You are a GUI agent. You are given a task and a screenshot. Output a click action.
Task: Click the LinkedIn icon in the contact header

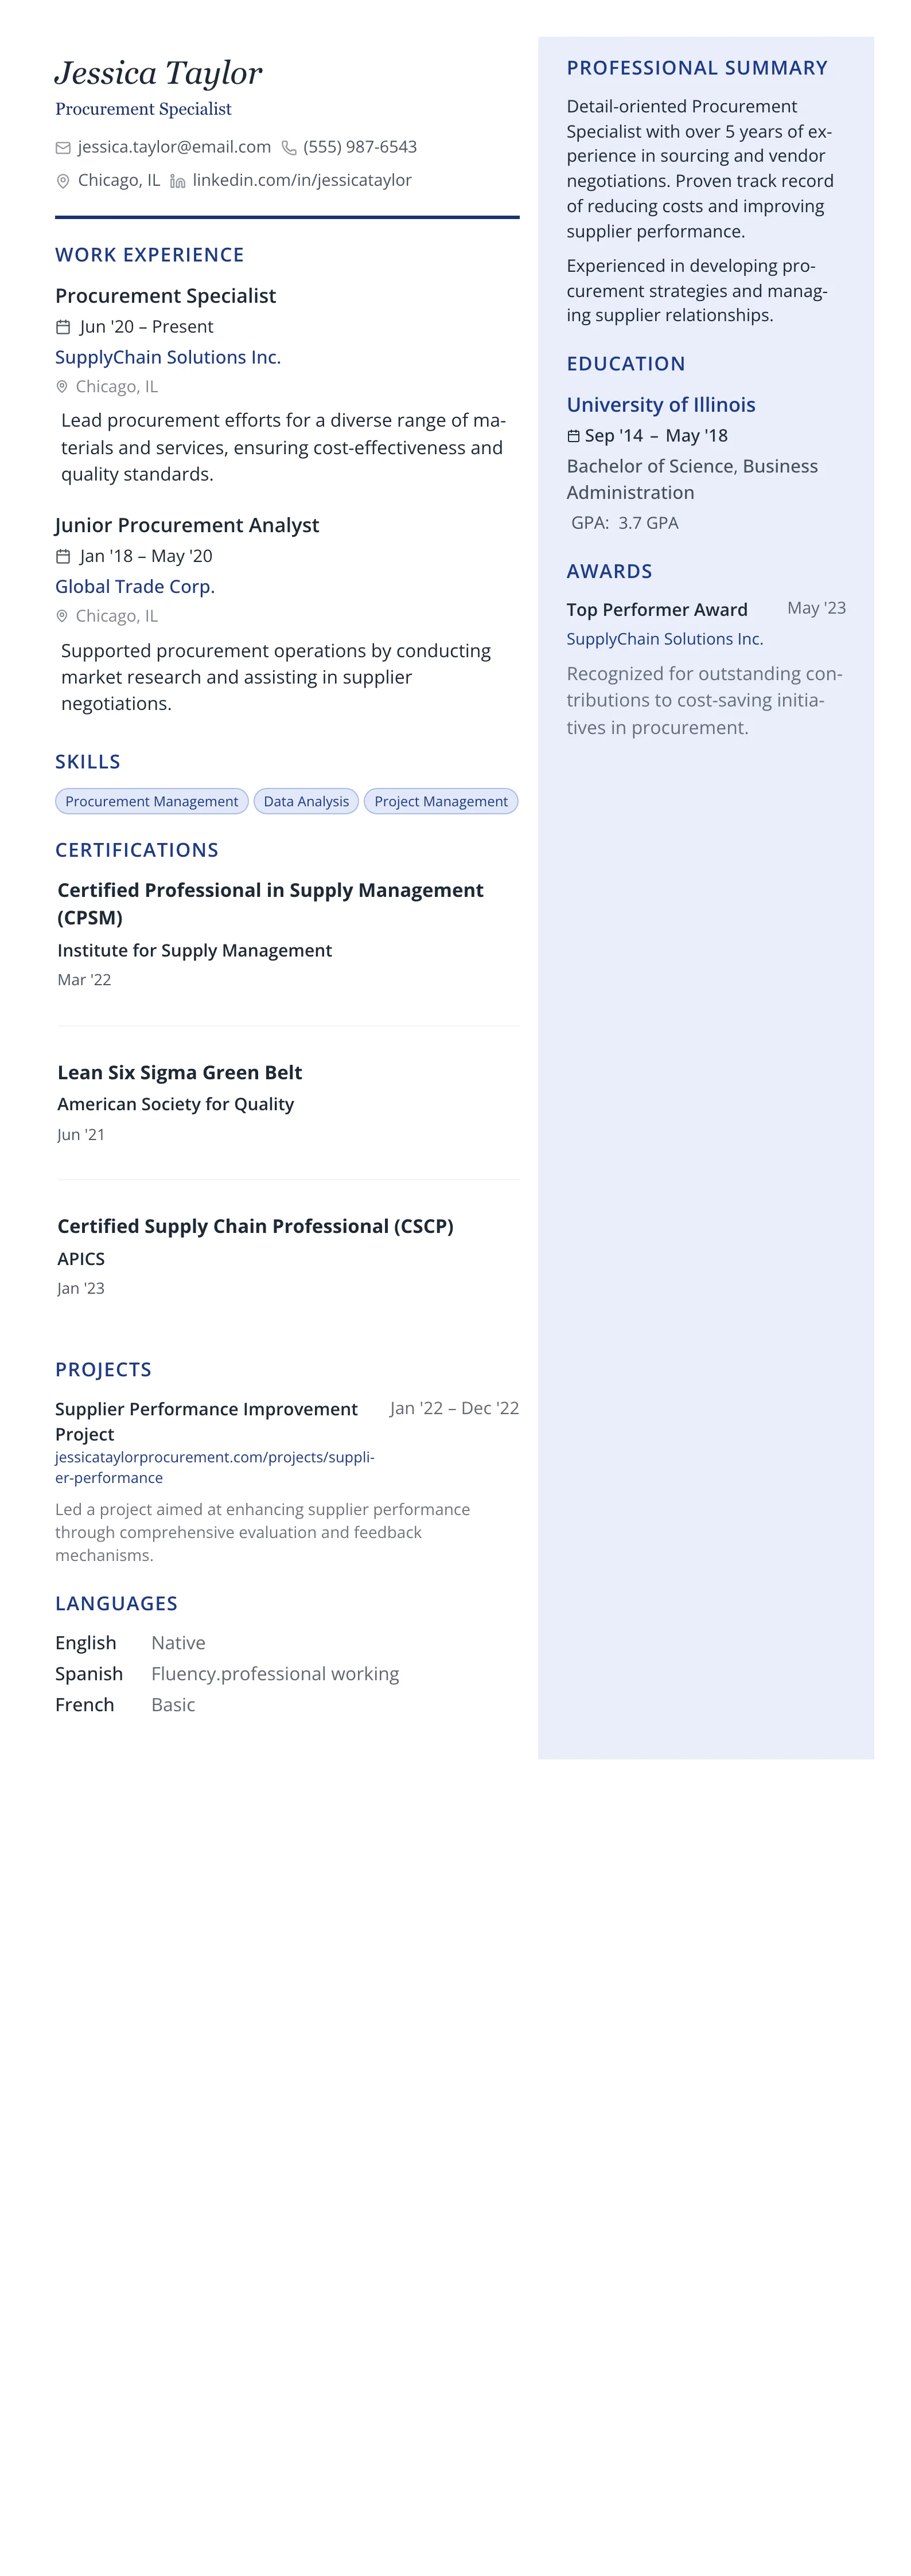[x=178, y=181]
